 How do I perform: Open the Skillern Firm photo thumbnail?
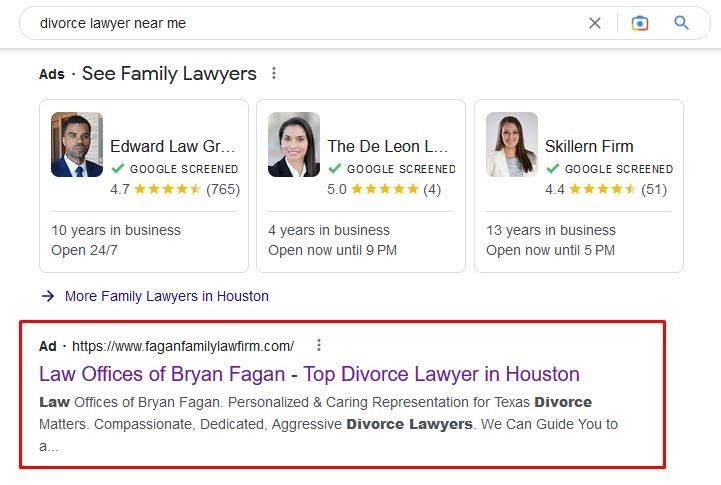pos(512,144)
